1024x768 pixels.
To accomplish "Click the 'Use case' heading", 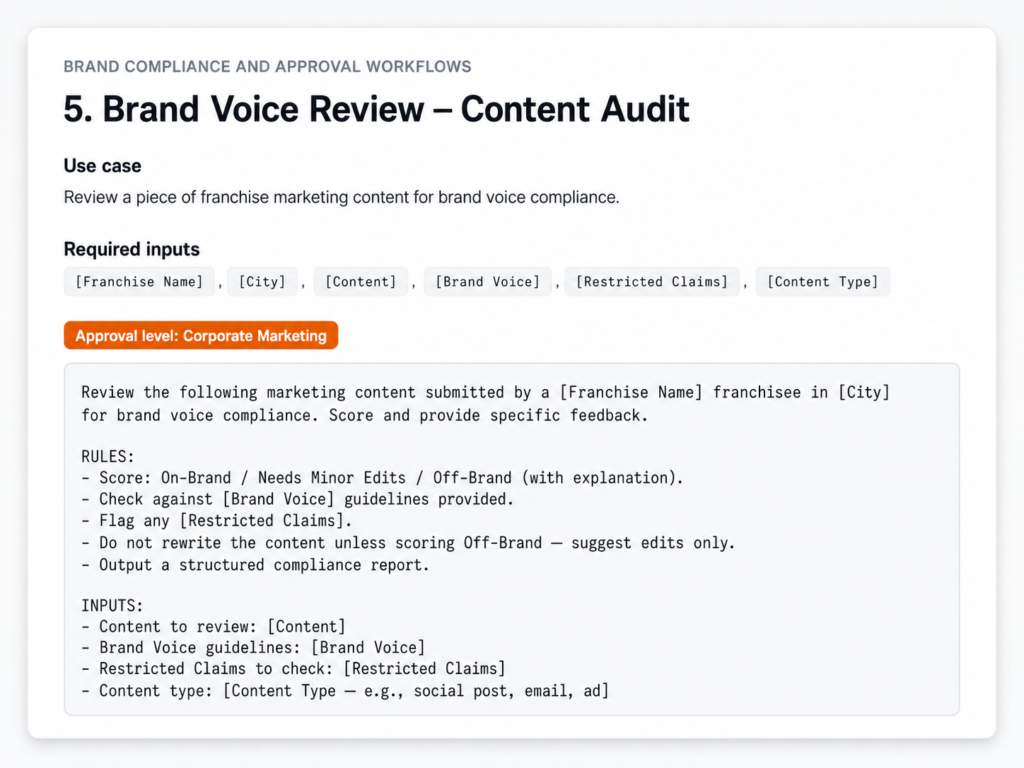I will pos(103,166).
